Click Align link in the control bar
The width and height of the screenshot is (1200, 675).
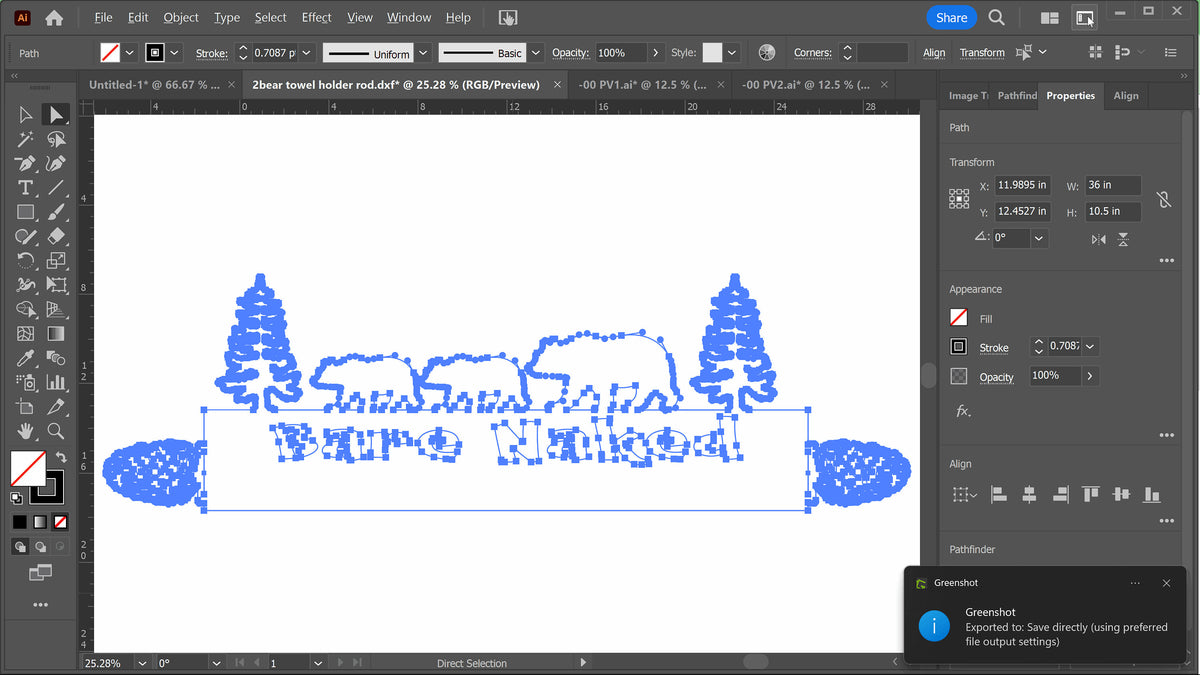click(934, 53)
